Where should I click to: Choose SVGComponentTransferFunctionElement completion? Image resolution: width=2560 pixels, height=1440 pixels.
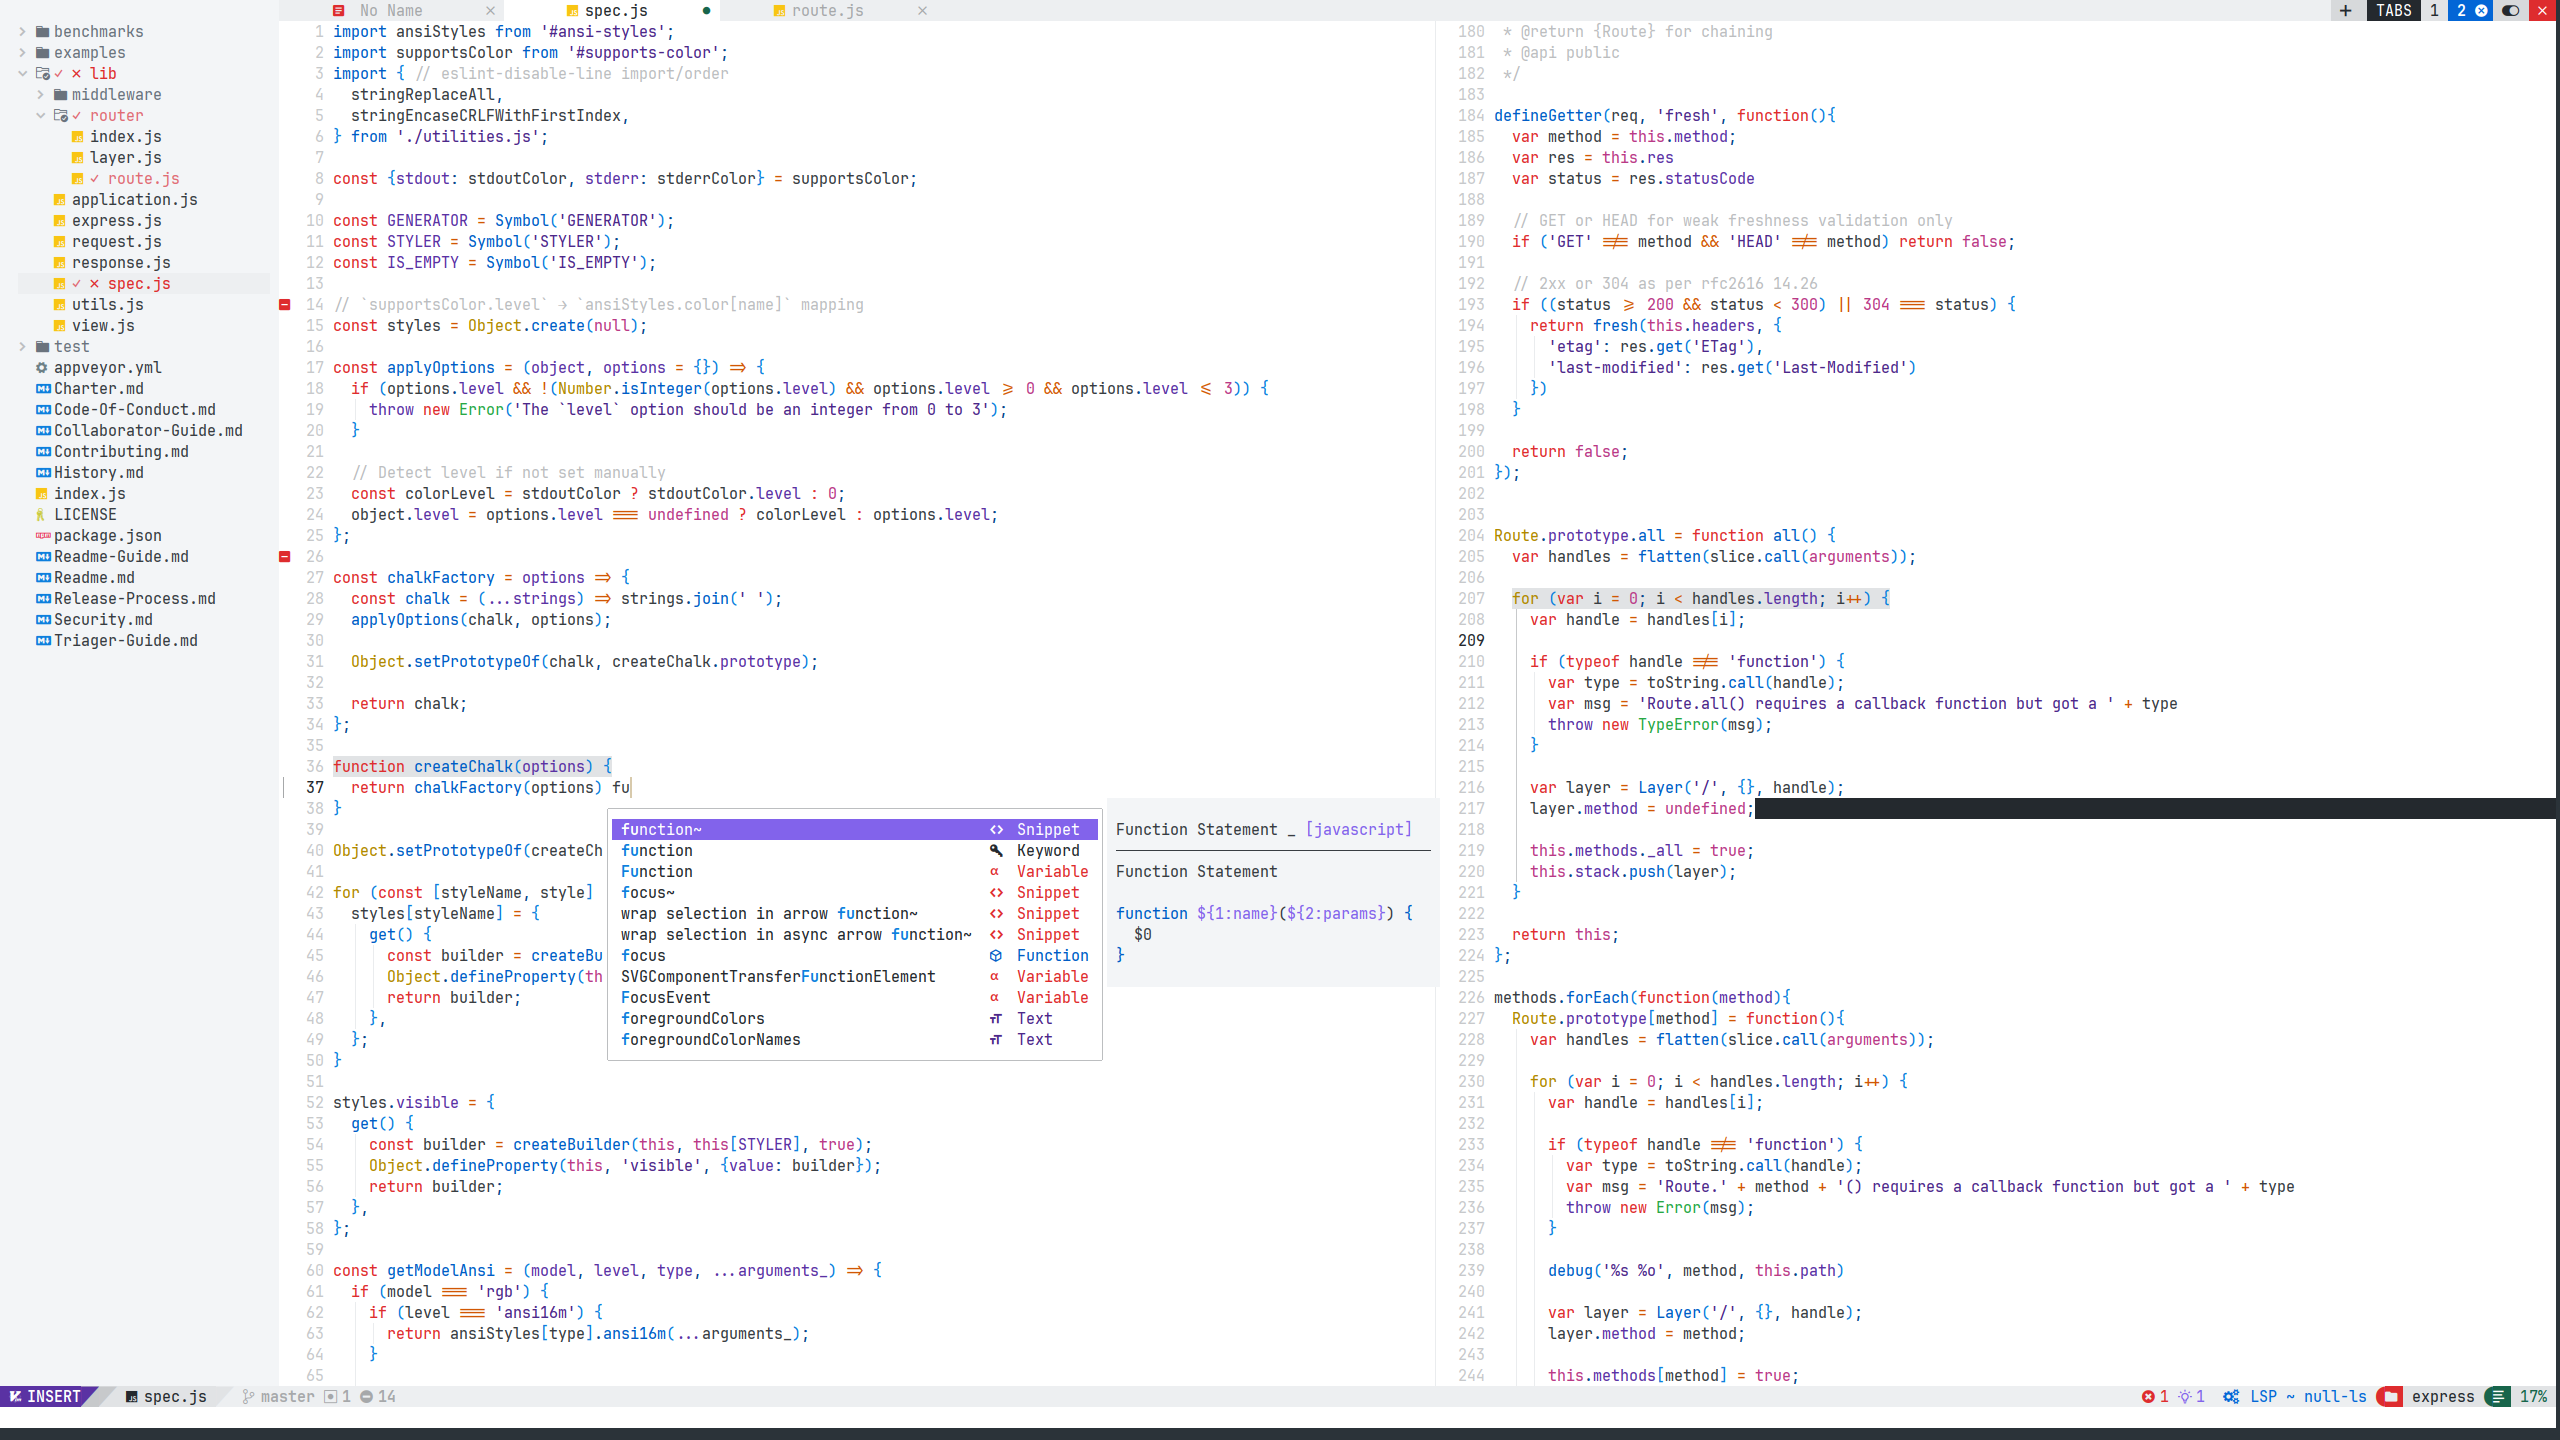pos(855,977)
